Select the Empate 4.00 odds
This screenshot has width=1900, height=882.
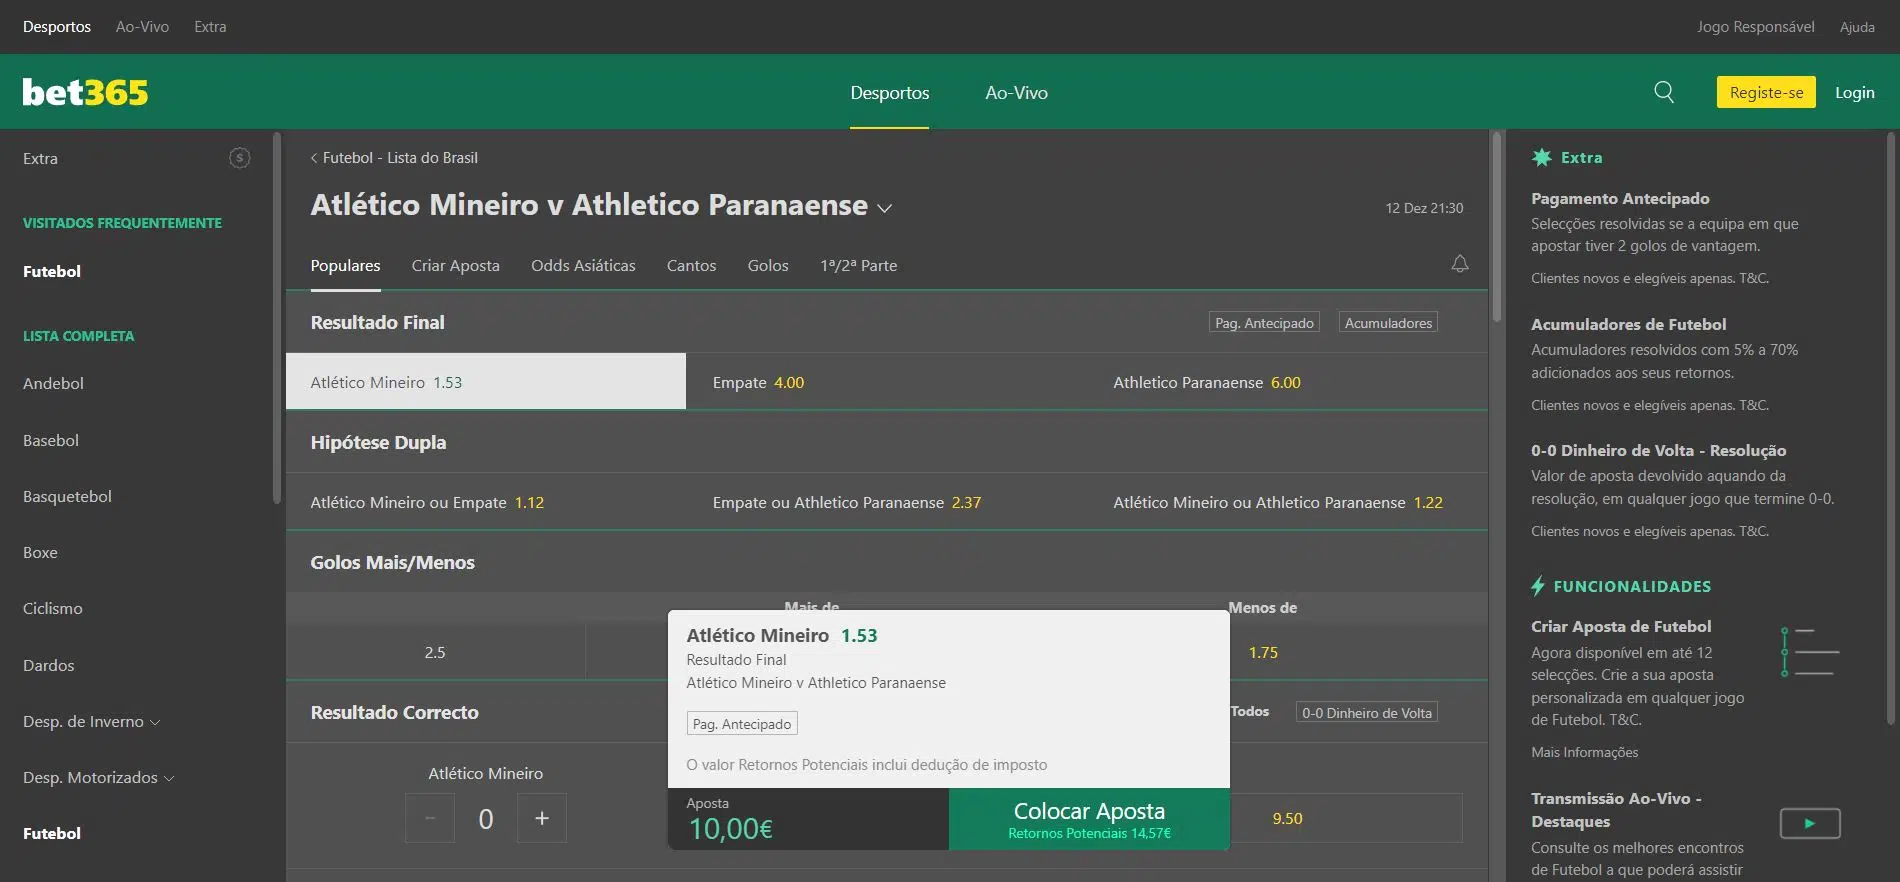click(887, 382)
